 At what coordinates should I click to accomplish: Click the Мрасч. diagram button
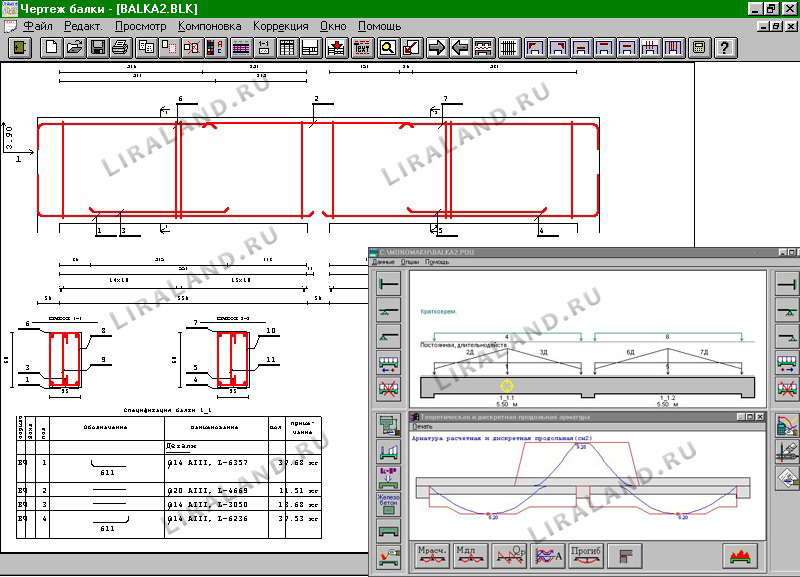[x=430, y=553]
